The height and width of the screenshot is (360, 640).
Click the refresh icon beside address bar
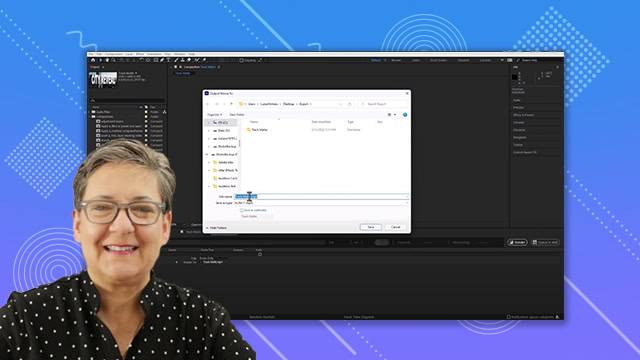(350, 104)
